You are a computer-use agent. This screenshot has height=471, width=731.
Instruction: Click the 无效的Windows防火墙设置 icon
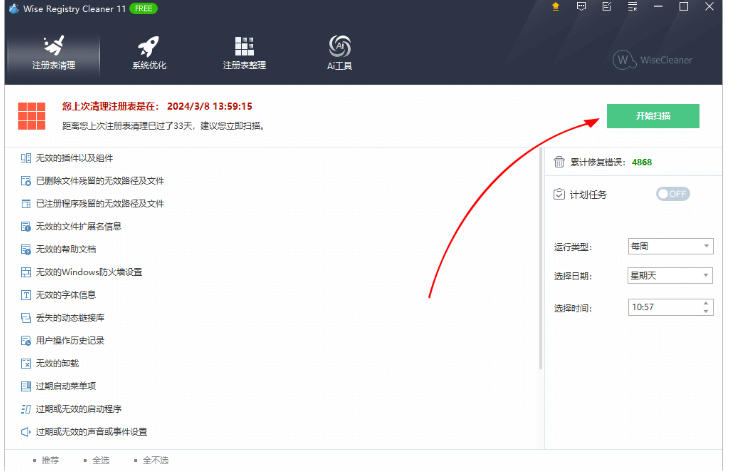click(26, 272)
